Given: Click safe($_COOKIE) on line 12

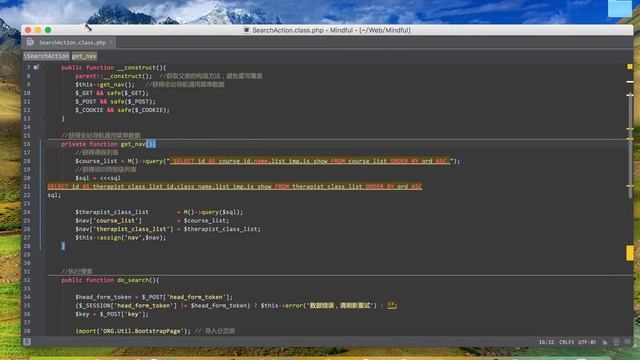Looking at the screenshot, I should tap(142, 110).
